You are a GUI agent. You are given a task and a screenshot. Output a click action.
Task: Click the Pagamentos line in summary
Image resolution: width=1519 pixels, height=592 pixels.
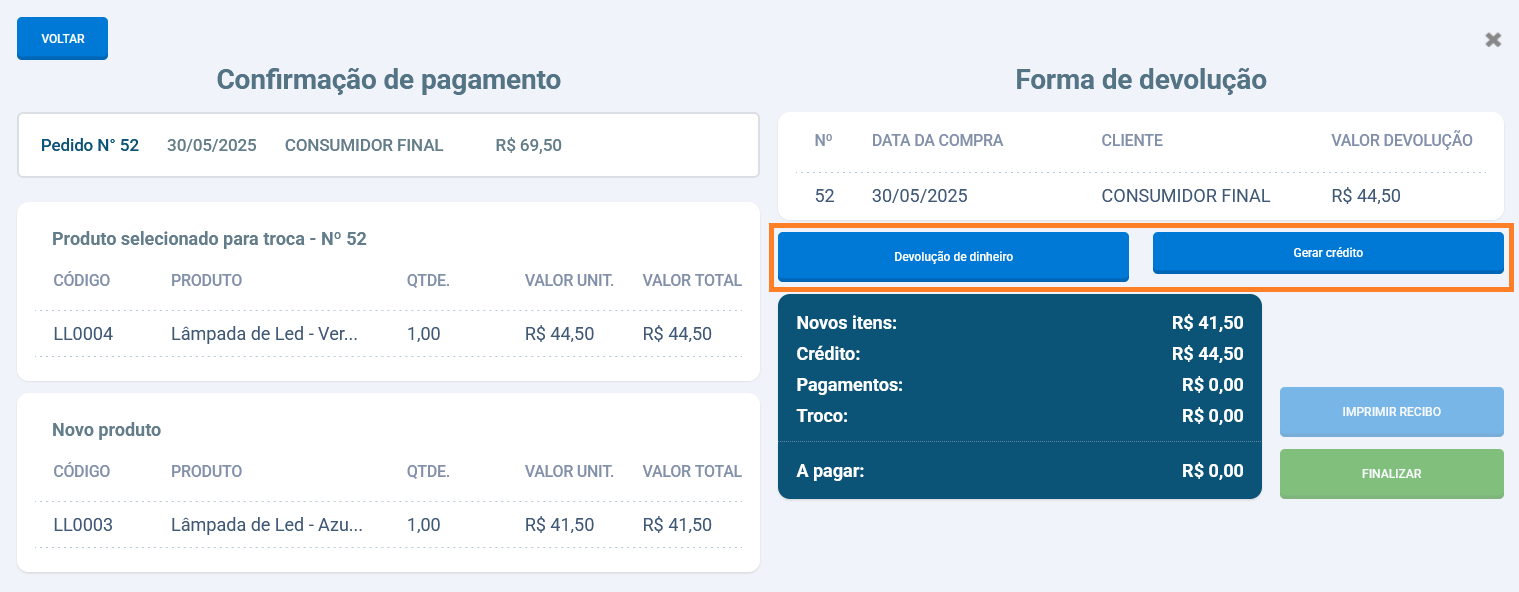click(1019, 385)
